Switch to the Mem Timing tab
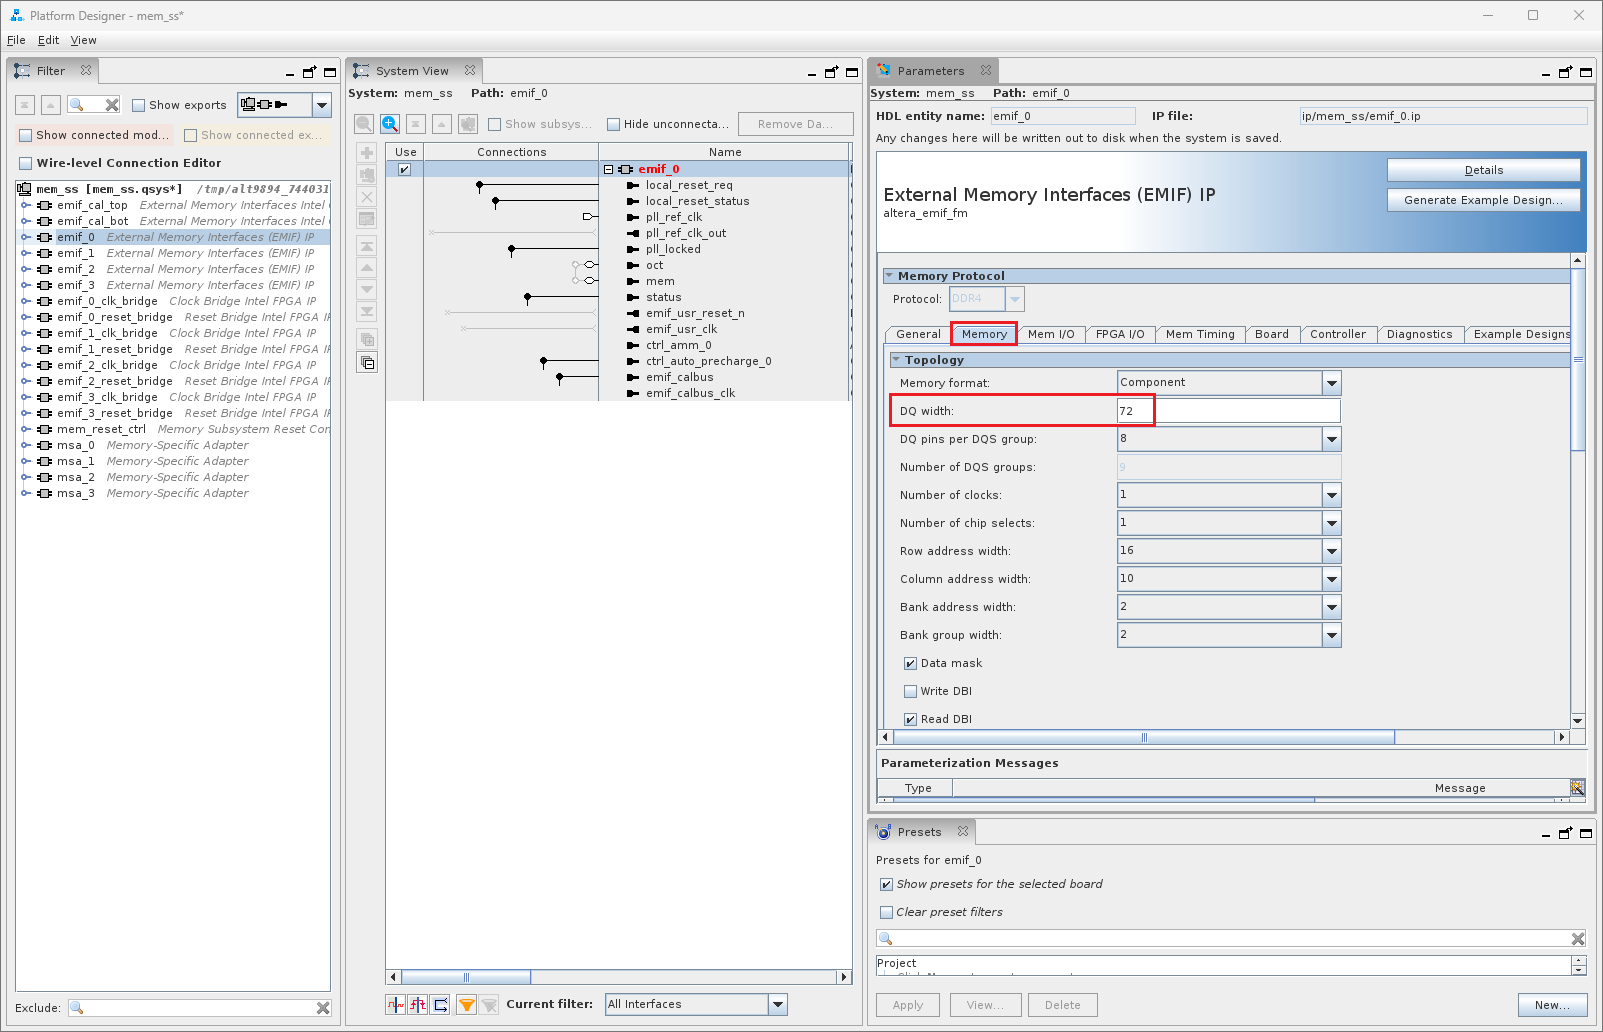The height and width of the screenshot is (1032, 1603). point(1199,334)
